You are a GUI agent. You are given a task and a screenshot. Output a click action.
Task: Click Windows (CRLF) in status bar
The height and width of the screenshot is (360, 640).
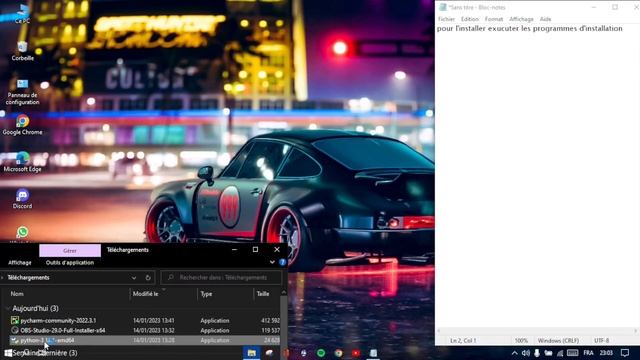tap(558, 340)
